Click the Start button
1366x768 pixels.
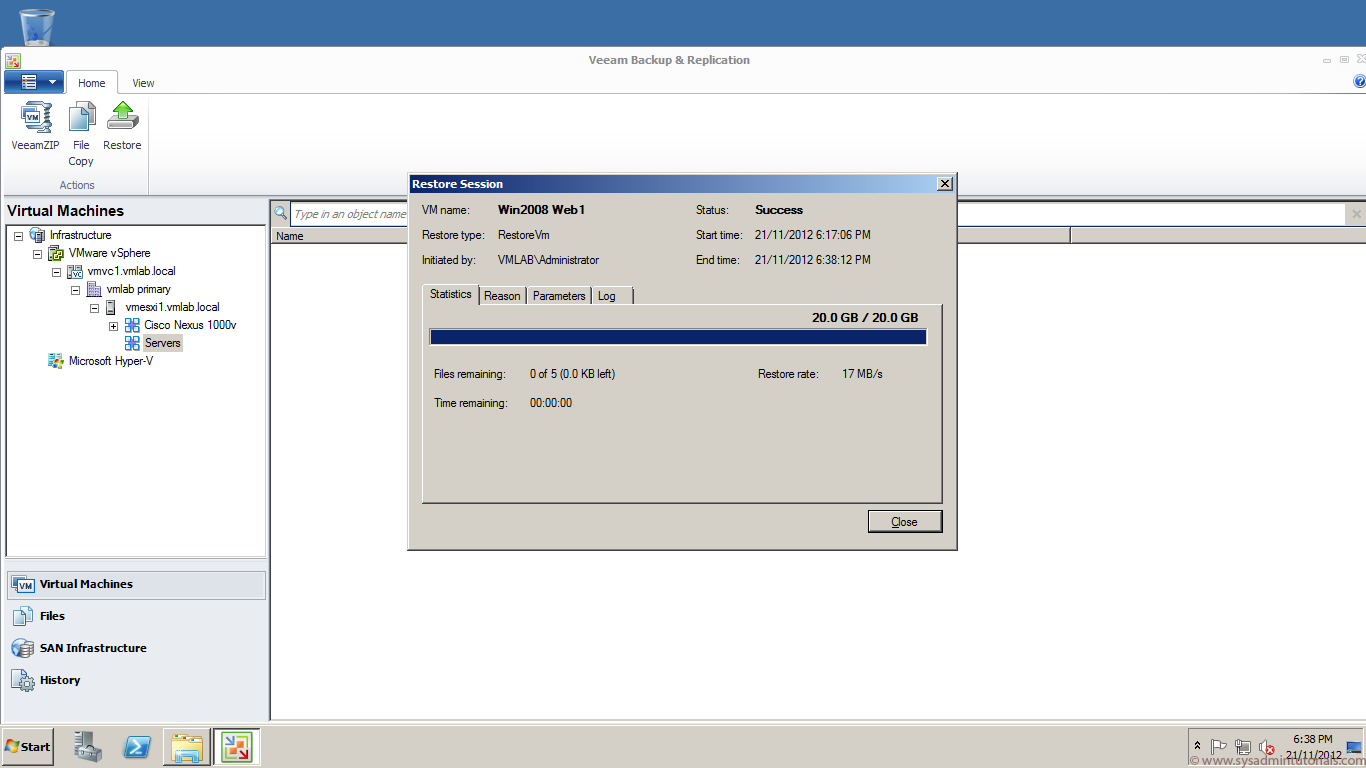(28, 747)
